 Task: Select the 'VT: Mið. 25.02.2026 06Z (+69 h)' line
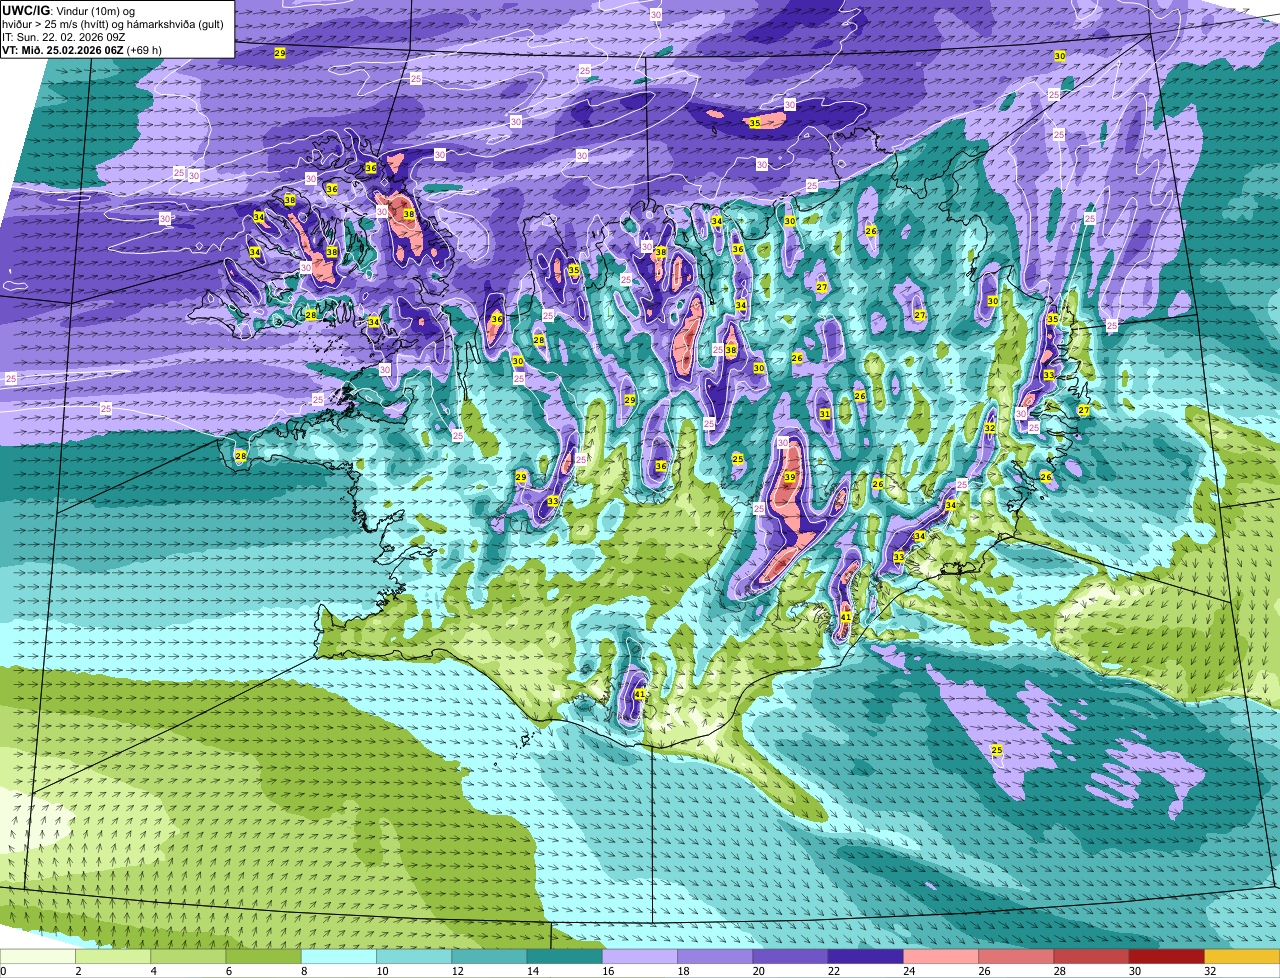(x=82, y=50)
